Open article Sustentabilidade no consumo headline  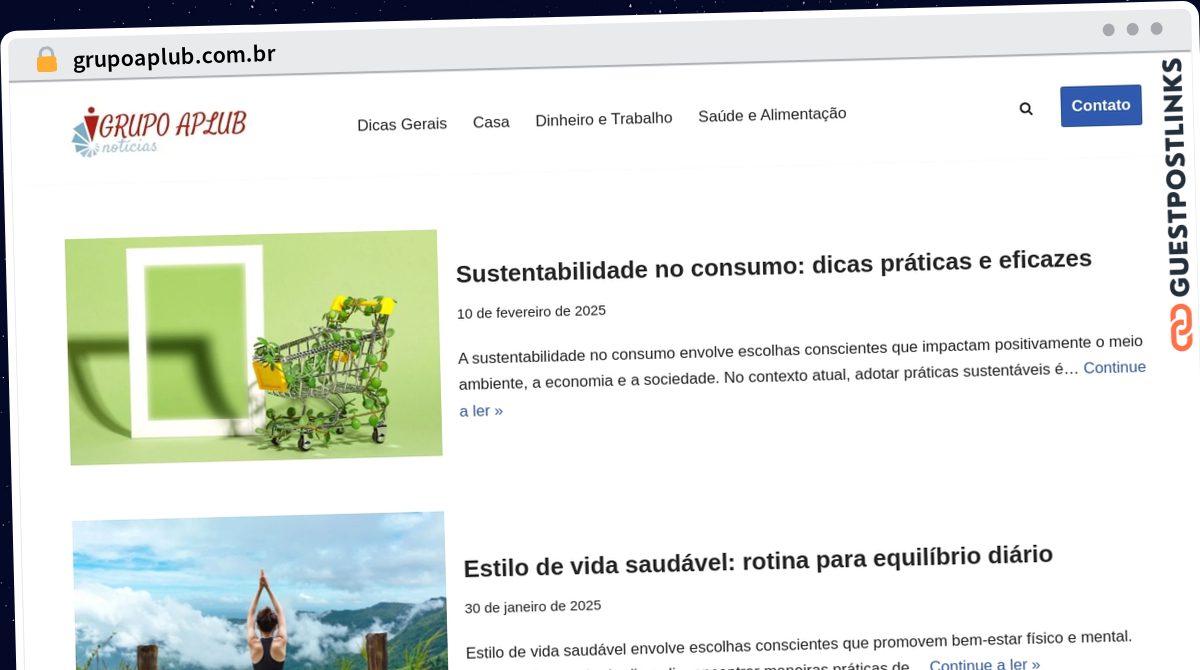[773, 266]
